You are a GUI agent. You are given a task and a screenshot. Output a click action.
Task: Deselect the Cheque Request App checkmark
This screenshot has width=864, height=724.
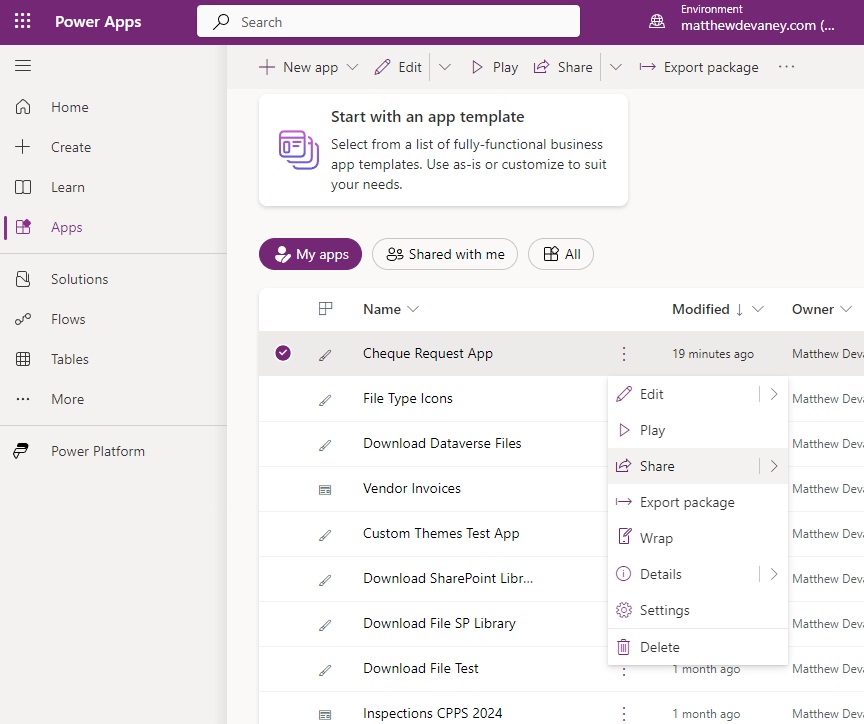[283, 353]
